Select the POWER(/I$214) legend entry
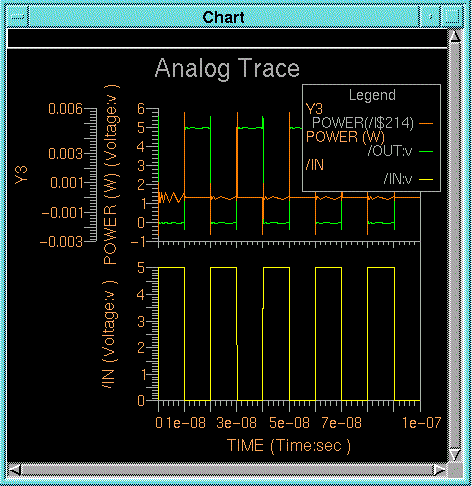Screen dimensions: 472x486 (x=363, y=123)
